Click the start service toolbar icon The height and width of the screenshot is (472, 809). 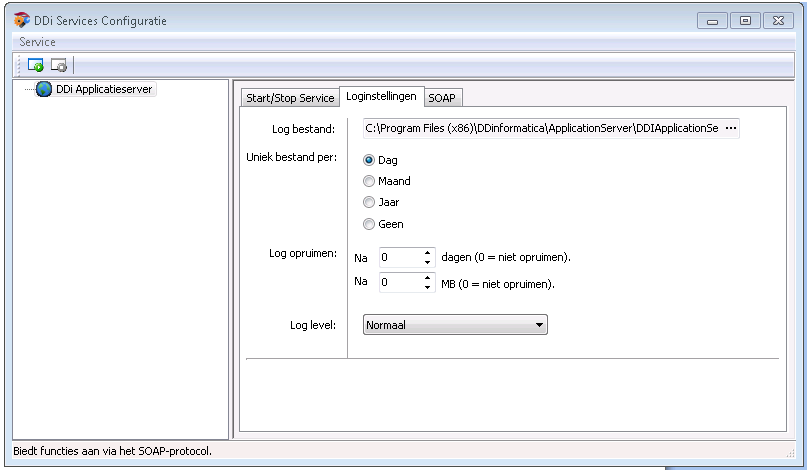35,66
